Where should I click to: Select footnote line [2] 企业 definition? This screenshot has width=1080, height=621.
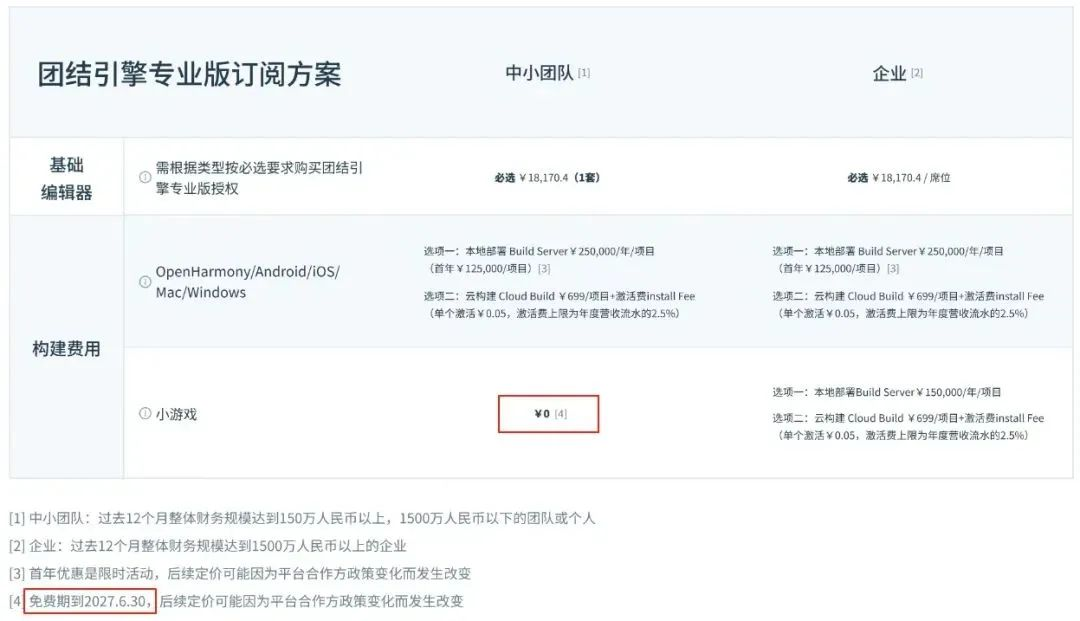point(208,546)
